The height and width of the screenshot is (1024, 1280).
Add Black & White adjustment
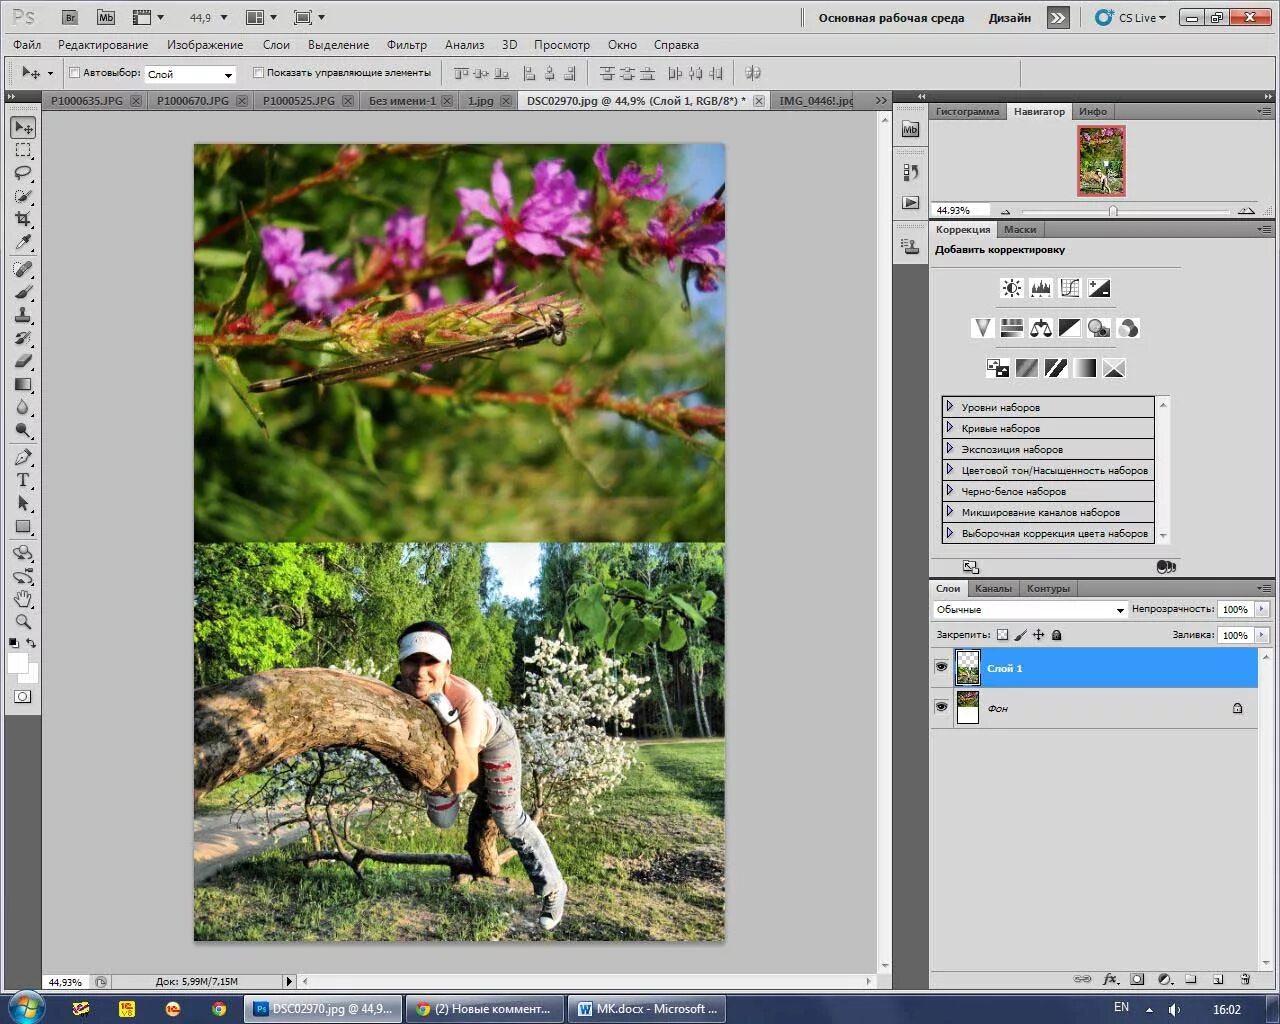tap(1070, 328)
